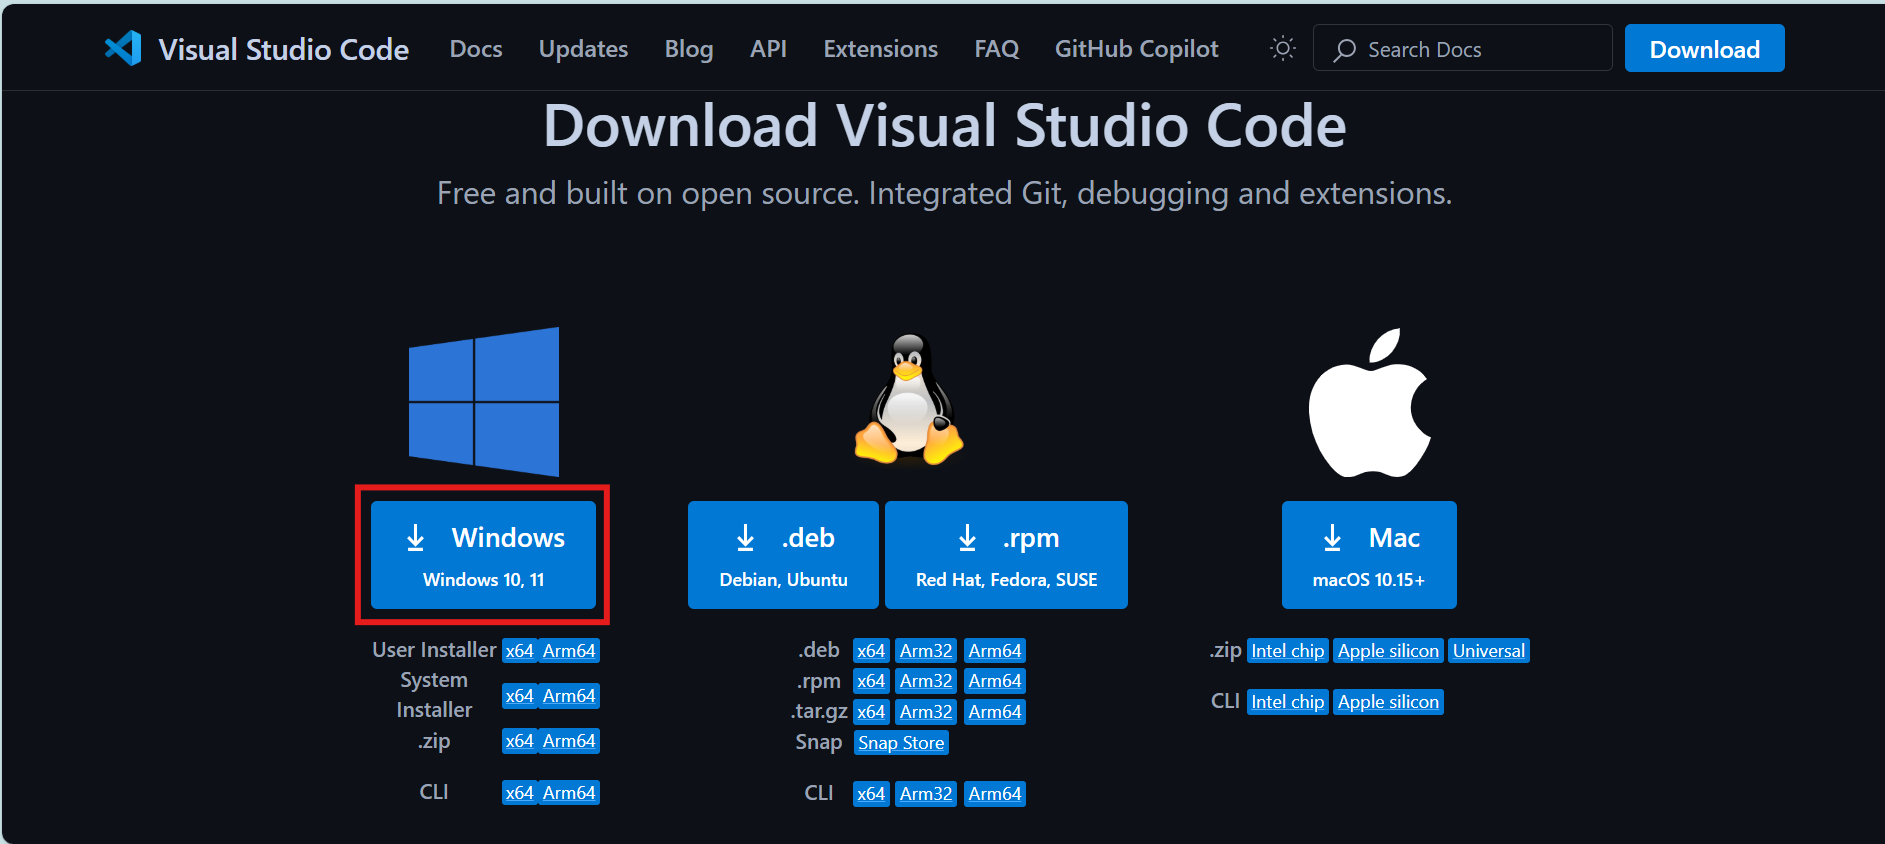Open the API navigation link
Viewport: 1885px width, 844px height.
click(x=768, y=49)
